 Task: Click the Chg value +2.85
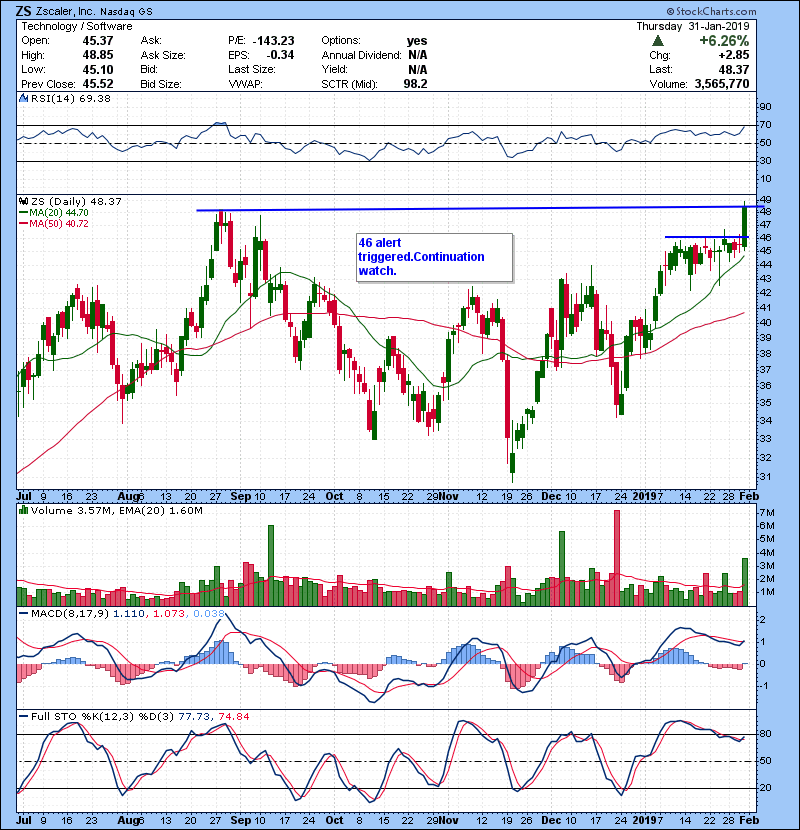point(734,55)
